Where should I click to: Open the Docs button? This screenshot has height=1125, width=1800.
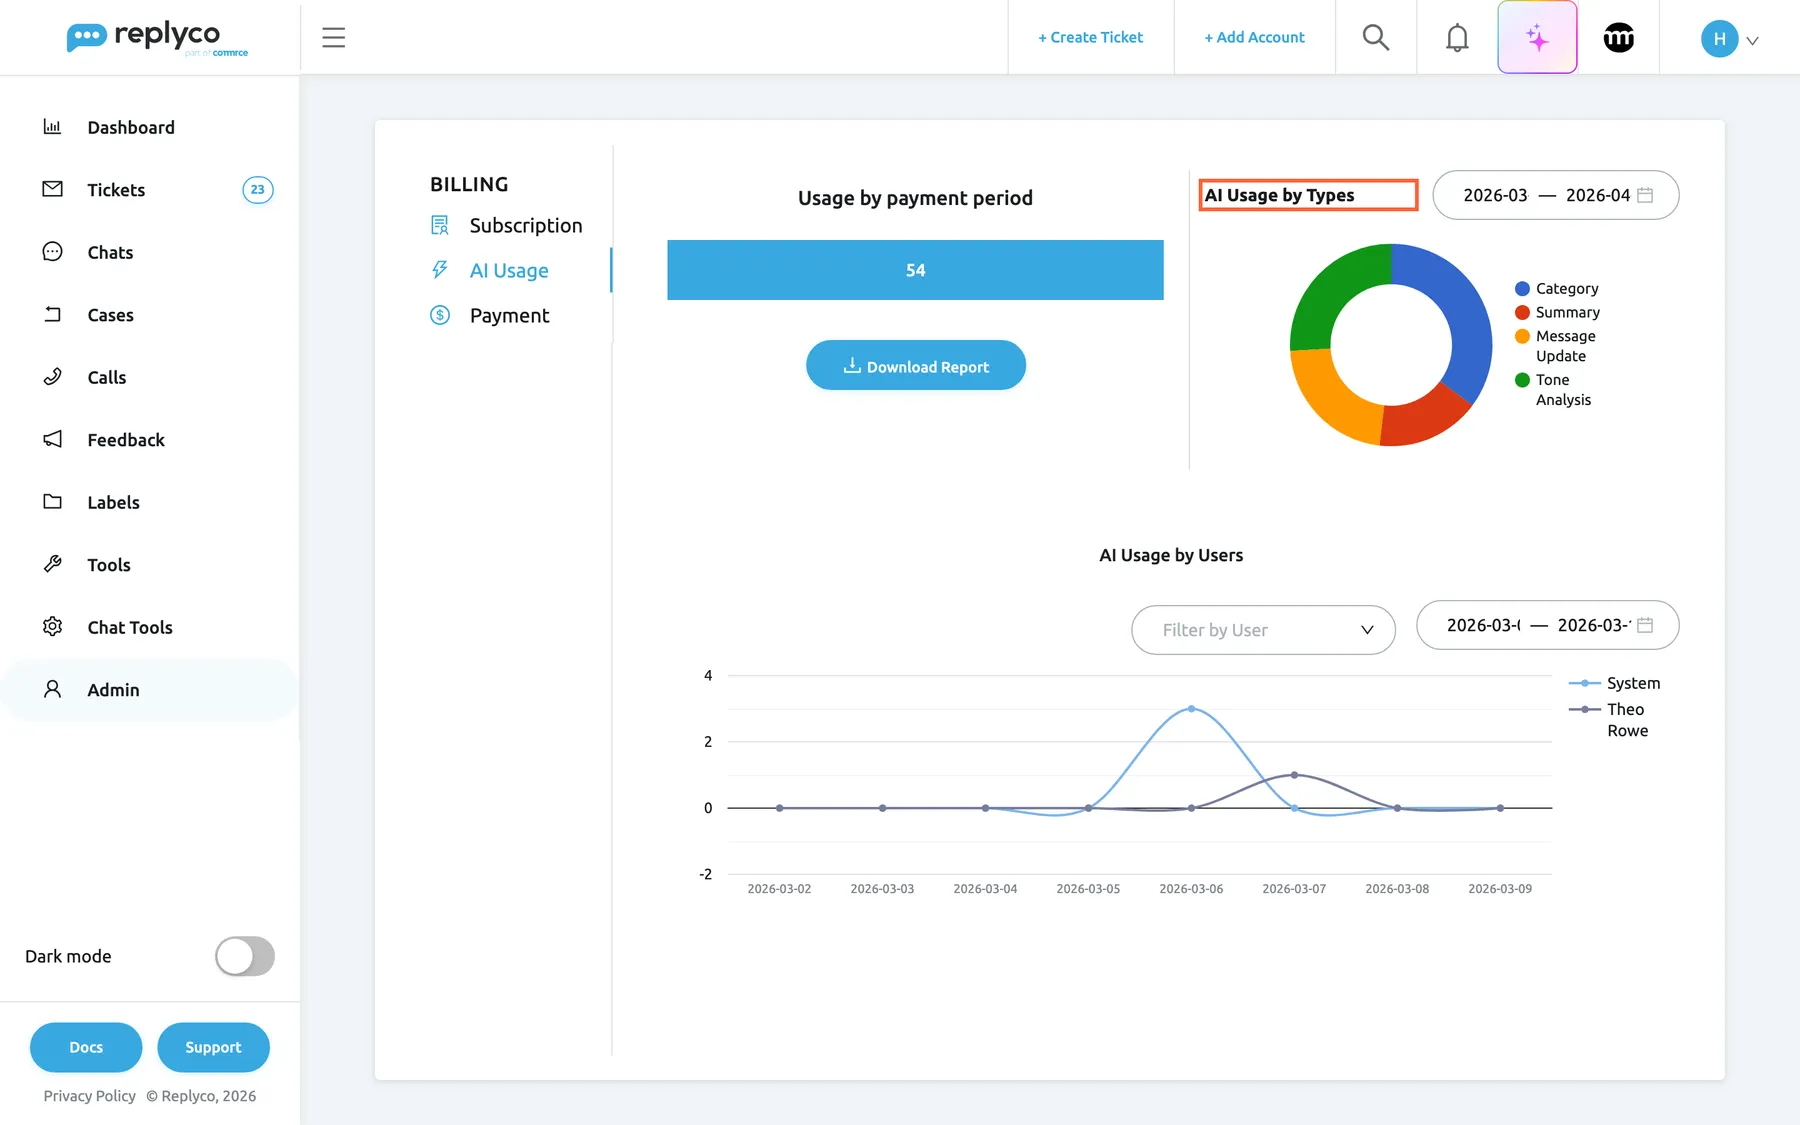click(x=86, y=1047)
